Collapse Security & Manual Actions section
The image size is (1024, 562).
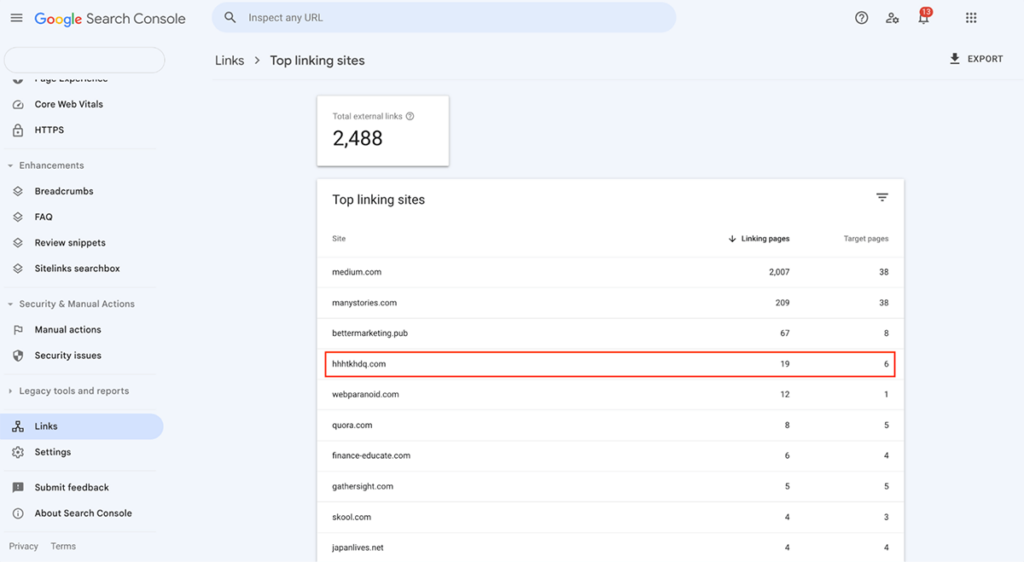10,304
